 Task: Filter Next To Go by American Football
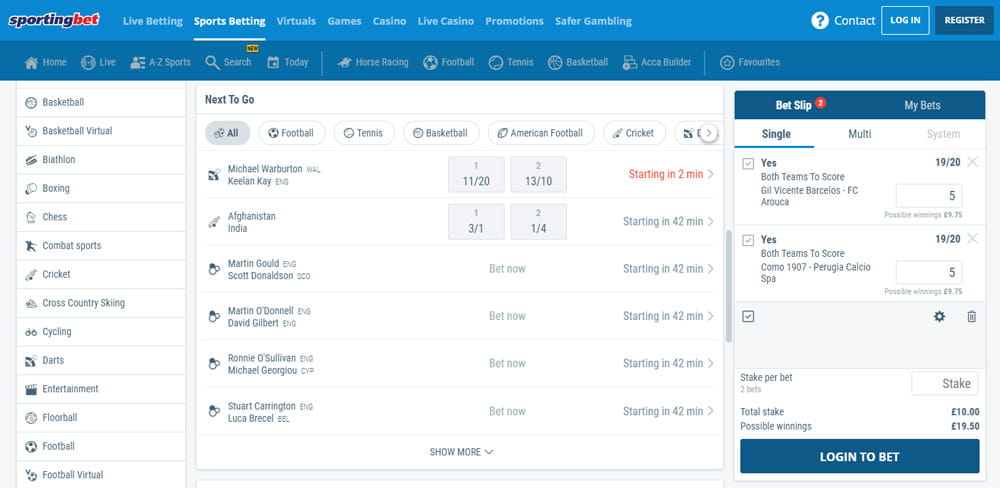point(541,133)
